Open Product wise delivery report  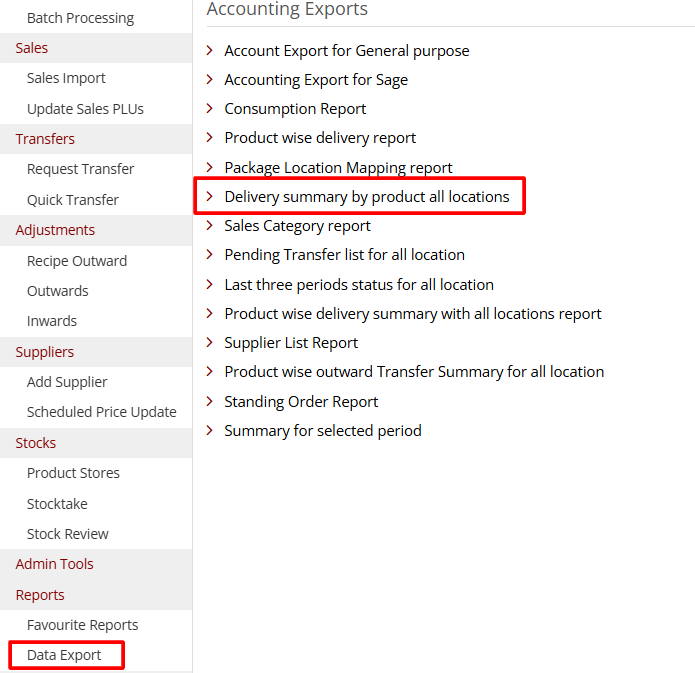tap(320, 138)
